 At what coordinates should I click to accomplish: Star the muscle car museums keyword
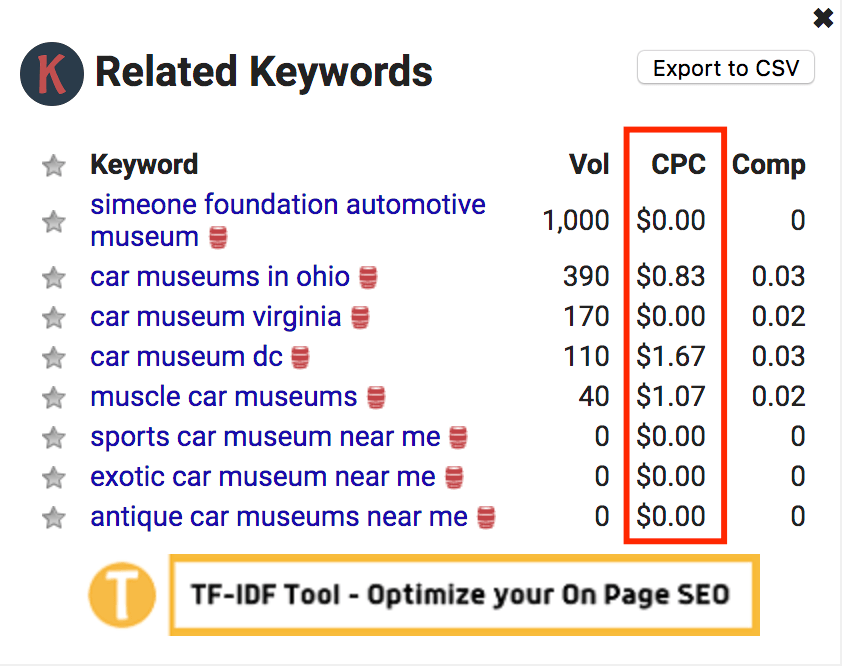54,398
